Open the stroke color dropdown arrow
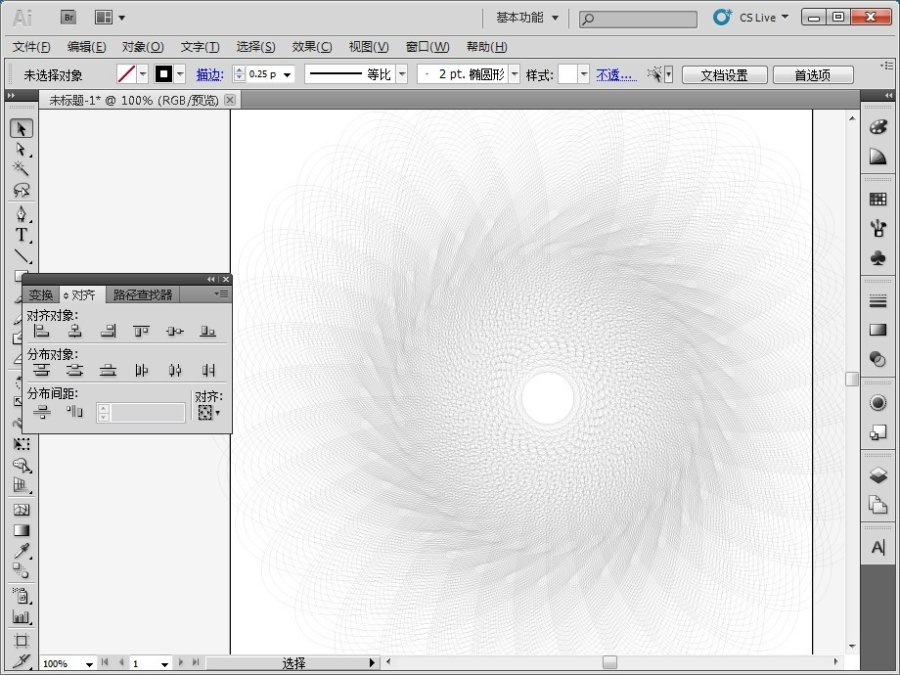The height and width of the screenshot is (675, 900). click(x=180, y=74)
